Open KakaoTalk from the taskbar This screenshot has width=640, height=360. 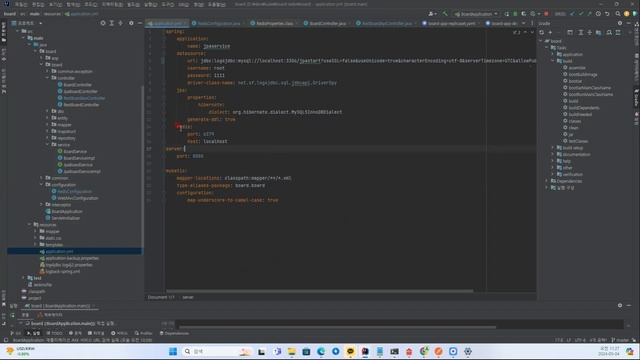pyautogui.click(x=350, y=351)
